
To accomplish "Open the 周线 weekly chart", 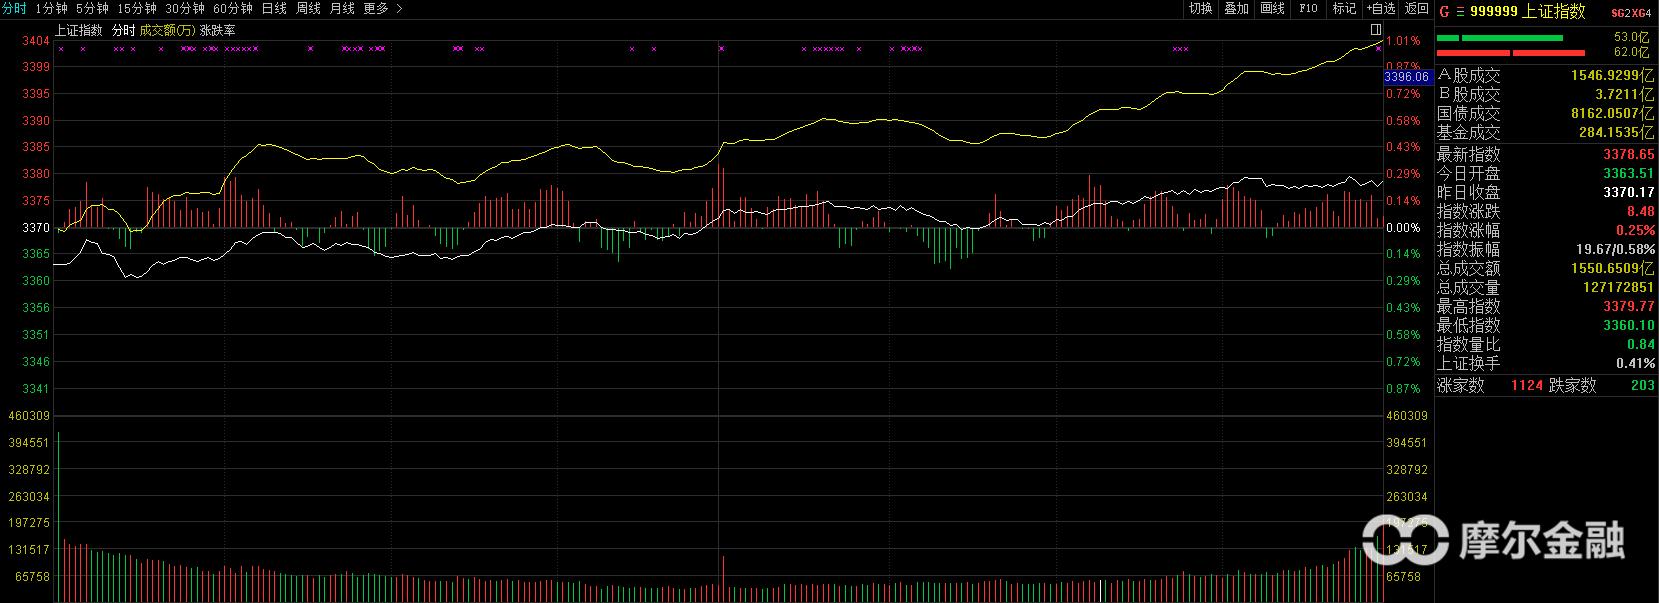I will pyautogui.click(x=308, y=8).
